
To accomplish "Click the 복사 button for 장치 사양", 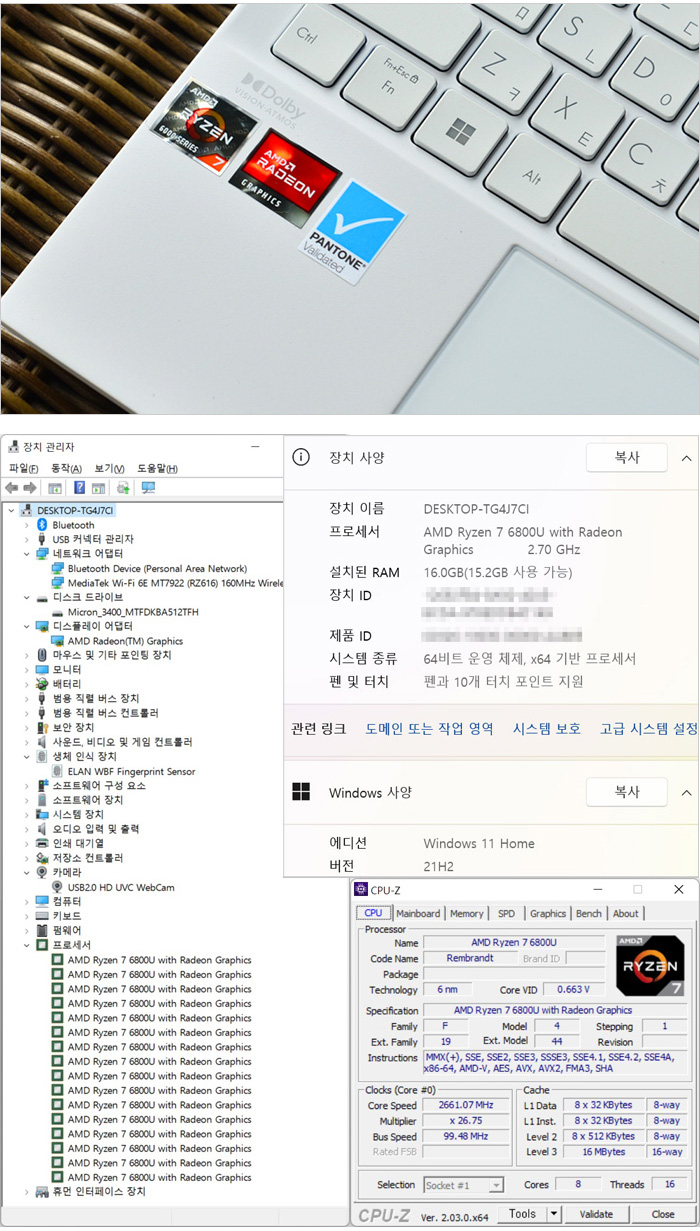I will point(626,457).
